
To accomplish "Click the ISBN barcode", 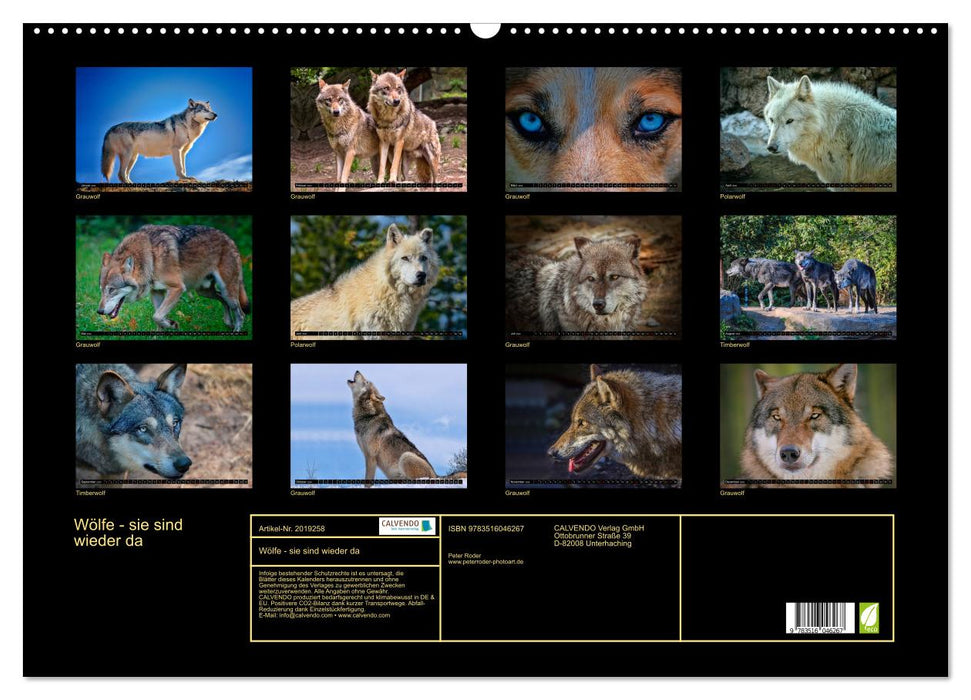I will click(820, 619).
